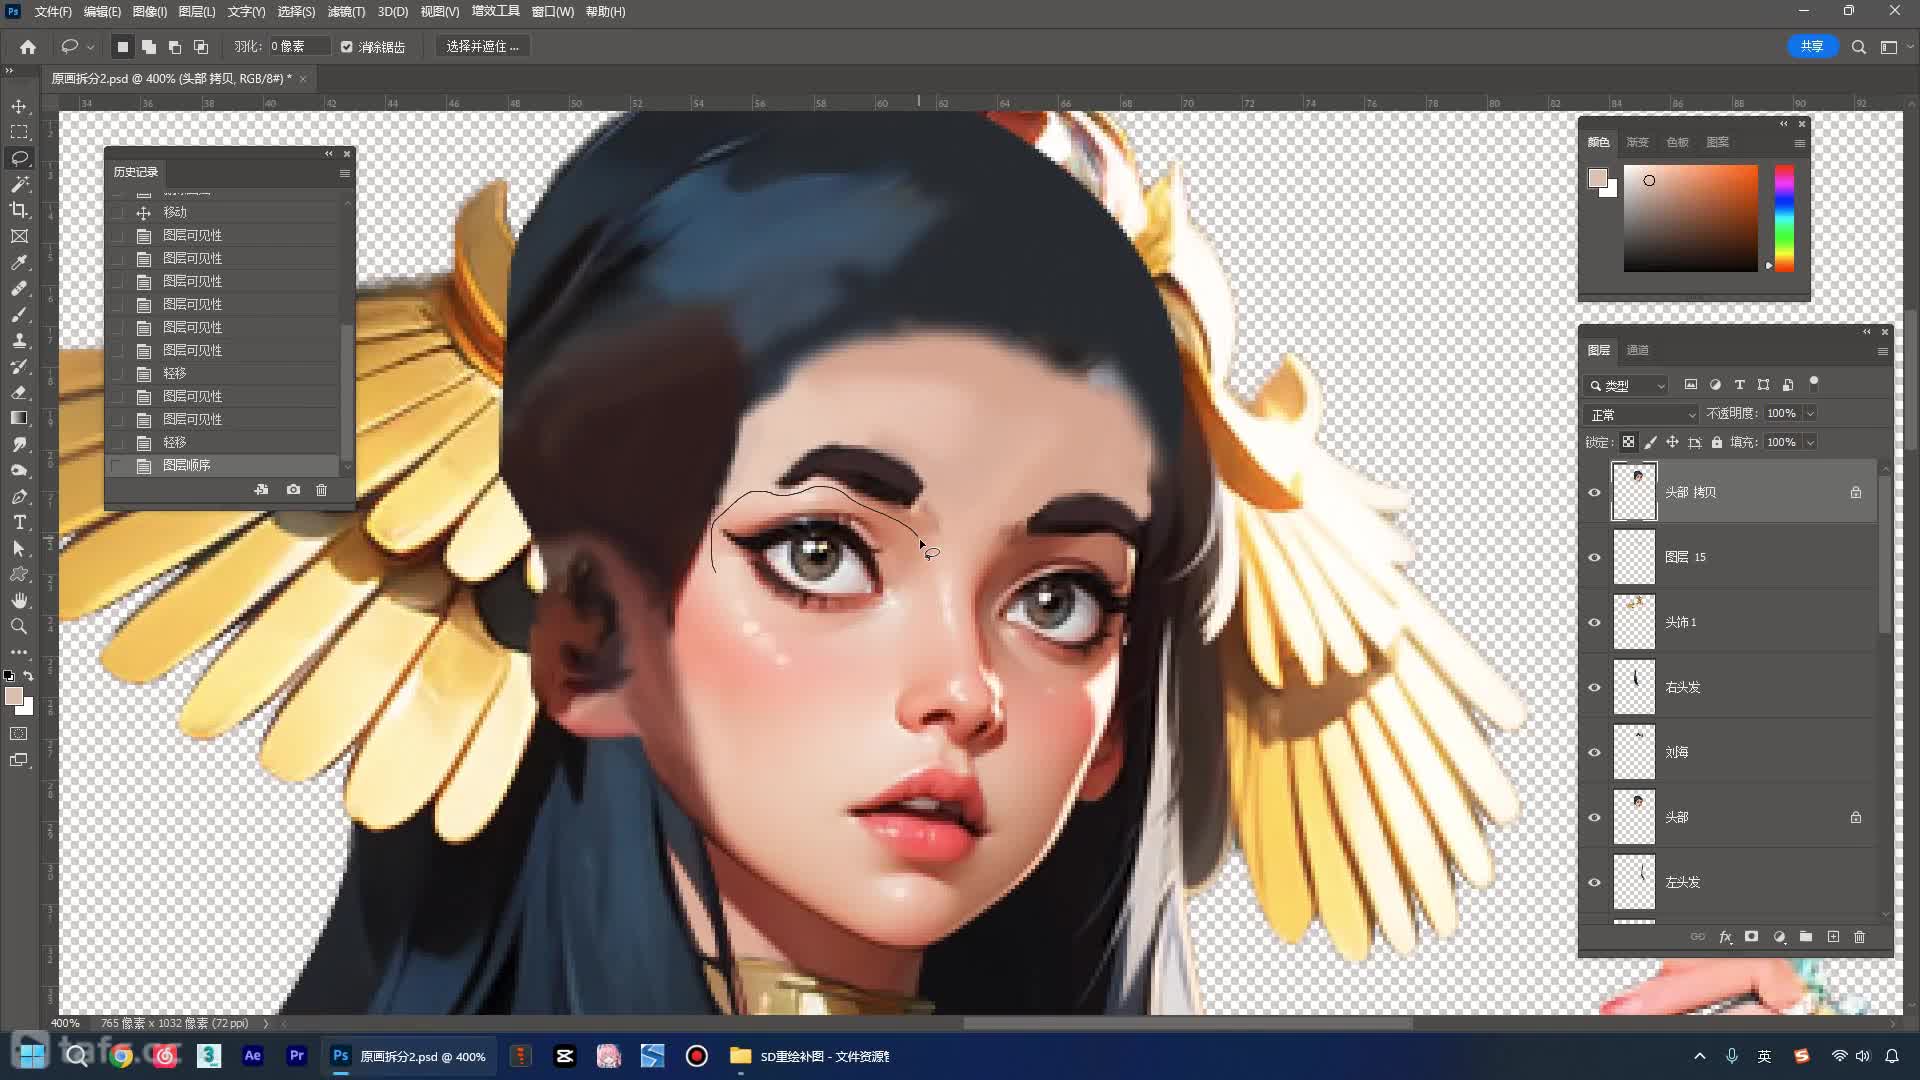Hide the 头饰1 layer
Viewport: 1920px width, 1080px height.
[1594, 622]
